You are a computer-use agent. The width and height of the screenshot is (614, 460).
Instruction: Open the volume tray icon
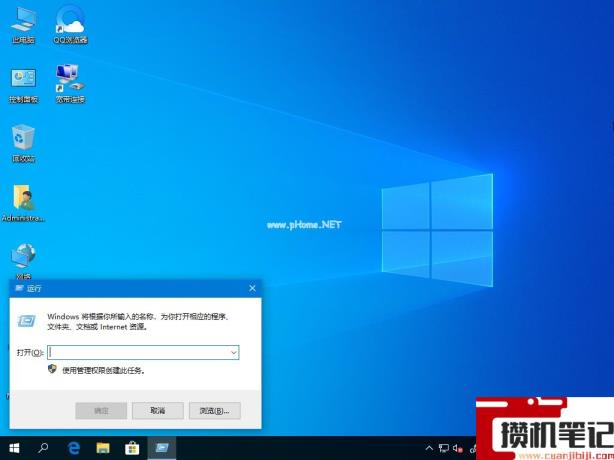(x=457, y=448)
